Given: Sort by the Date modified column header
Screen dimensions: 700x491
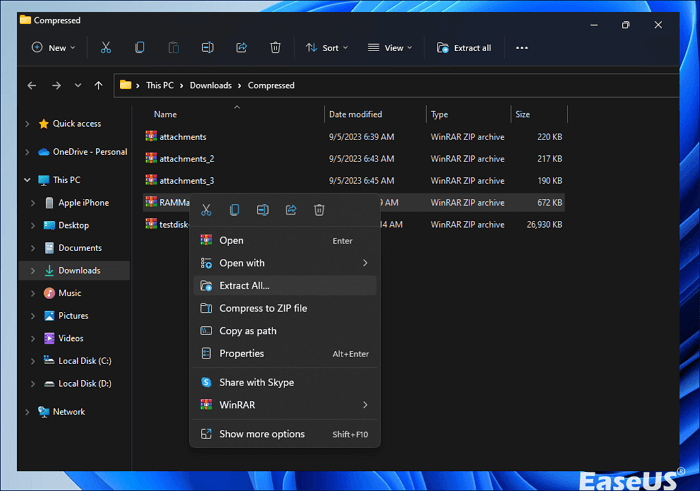Looking at the screenshot, I should tap(356, 114).
